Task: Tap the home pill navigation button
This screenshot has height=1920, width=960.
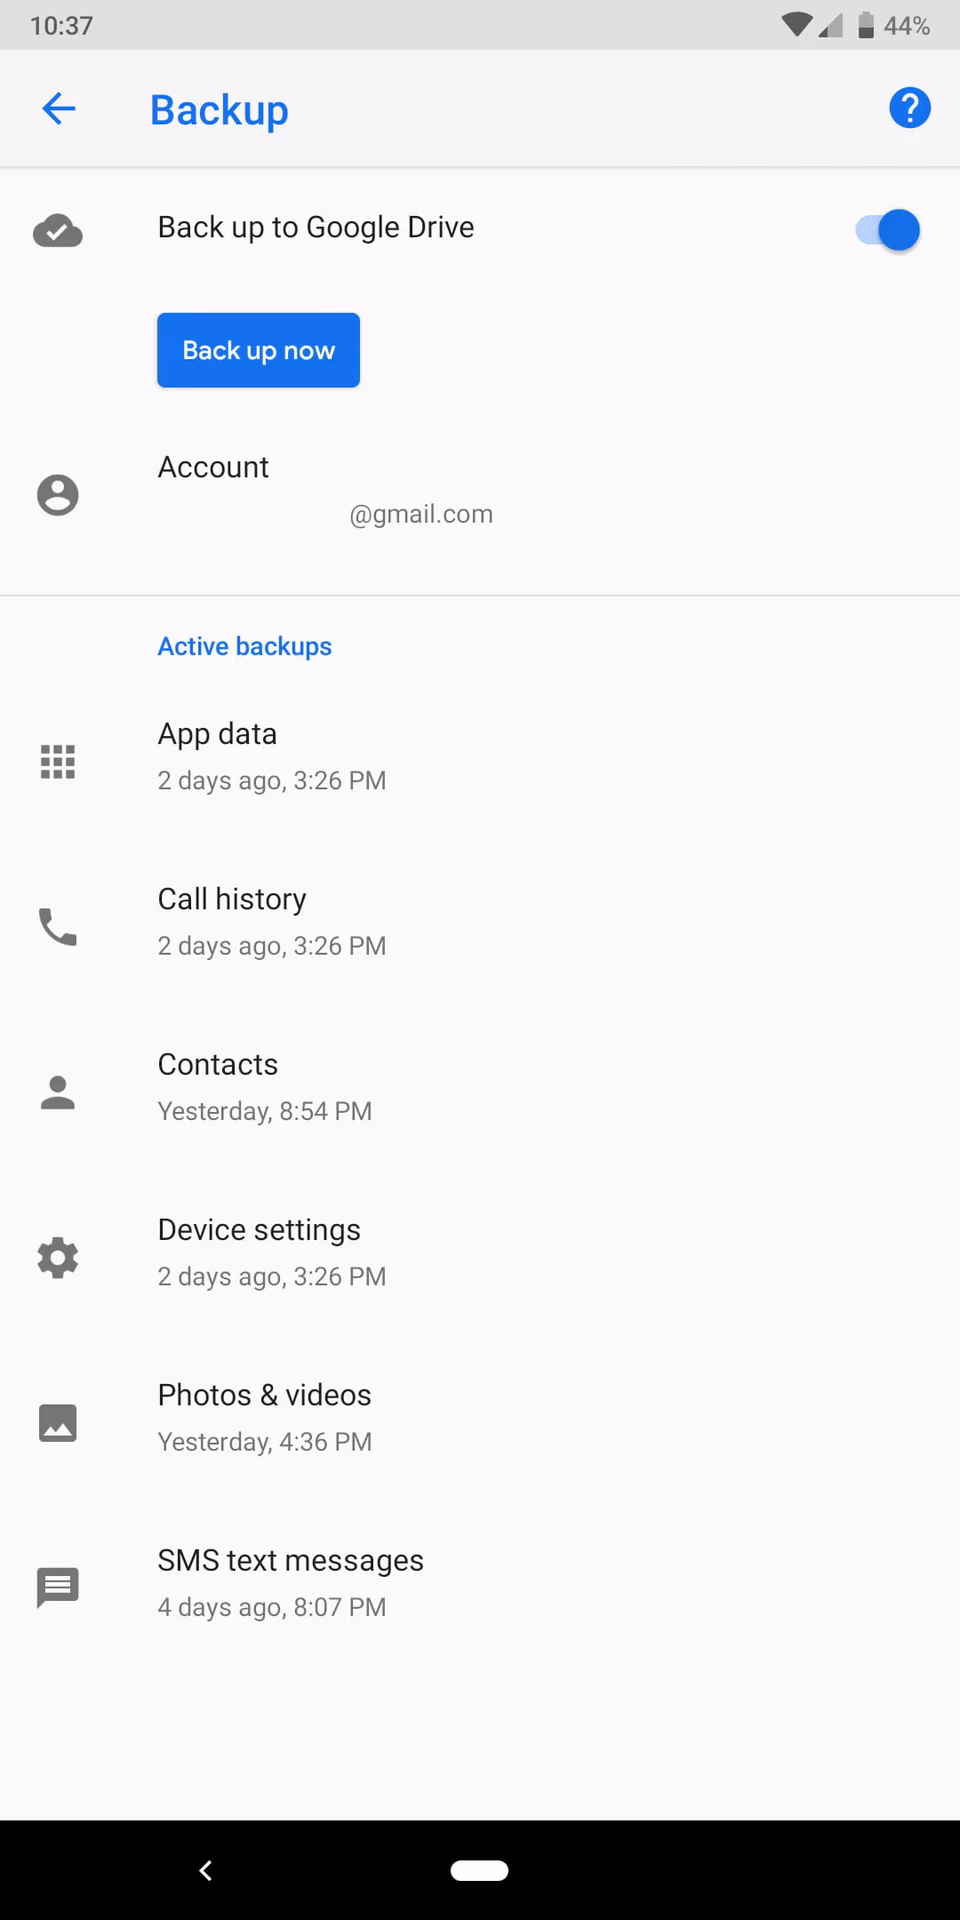Action: (479, 1870)
